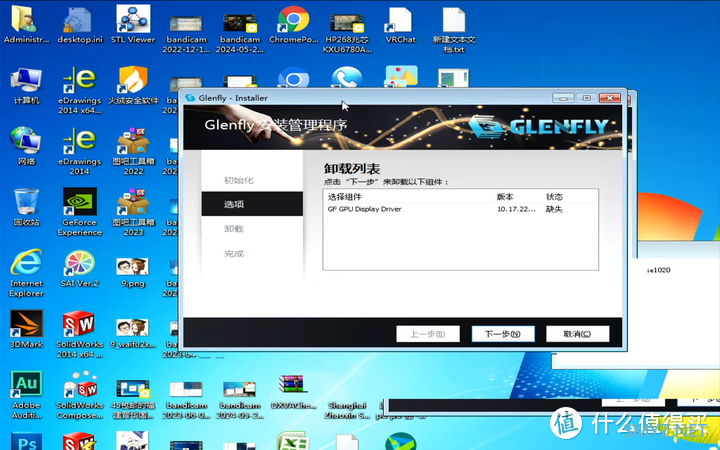Click the 取消(C) button in Glenfly installer
The width and height of the screenshot is (720, 450).
(x=577, y=334)
